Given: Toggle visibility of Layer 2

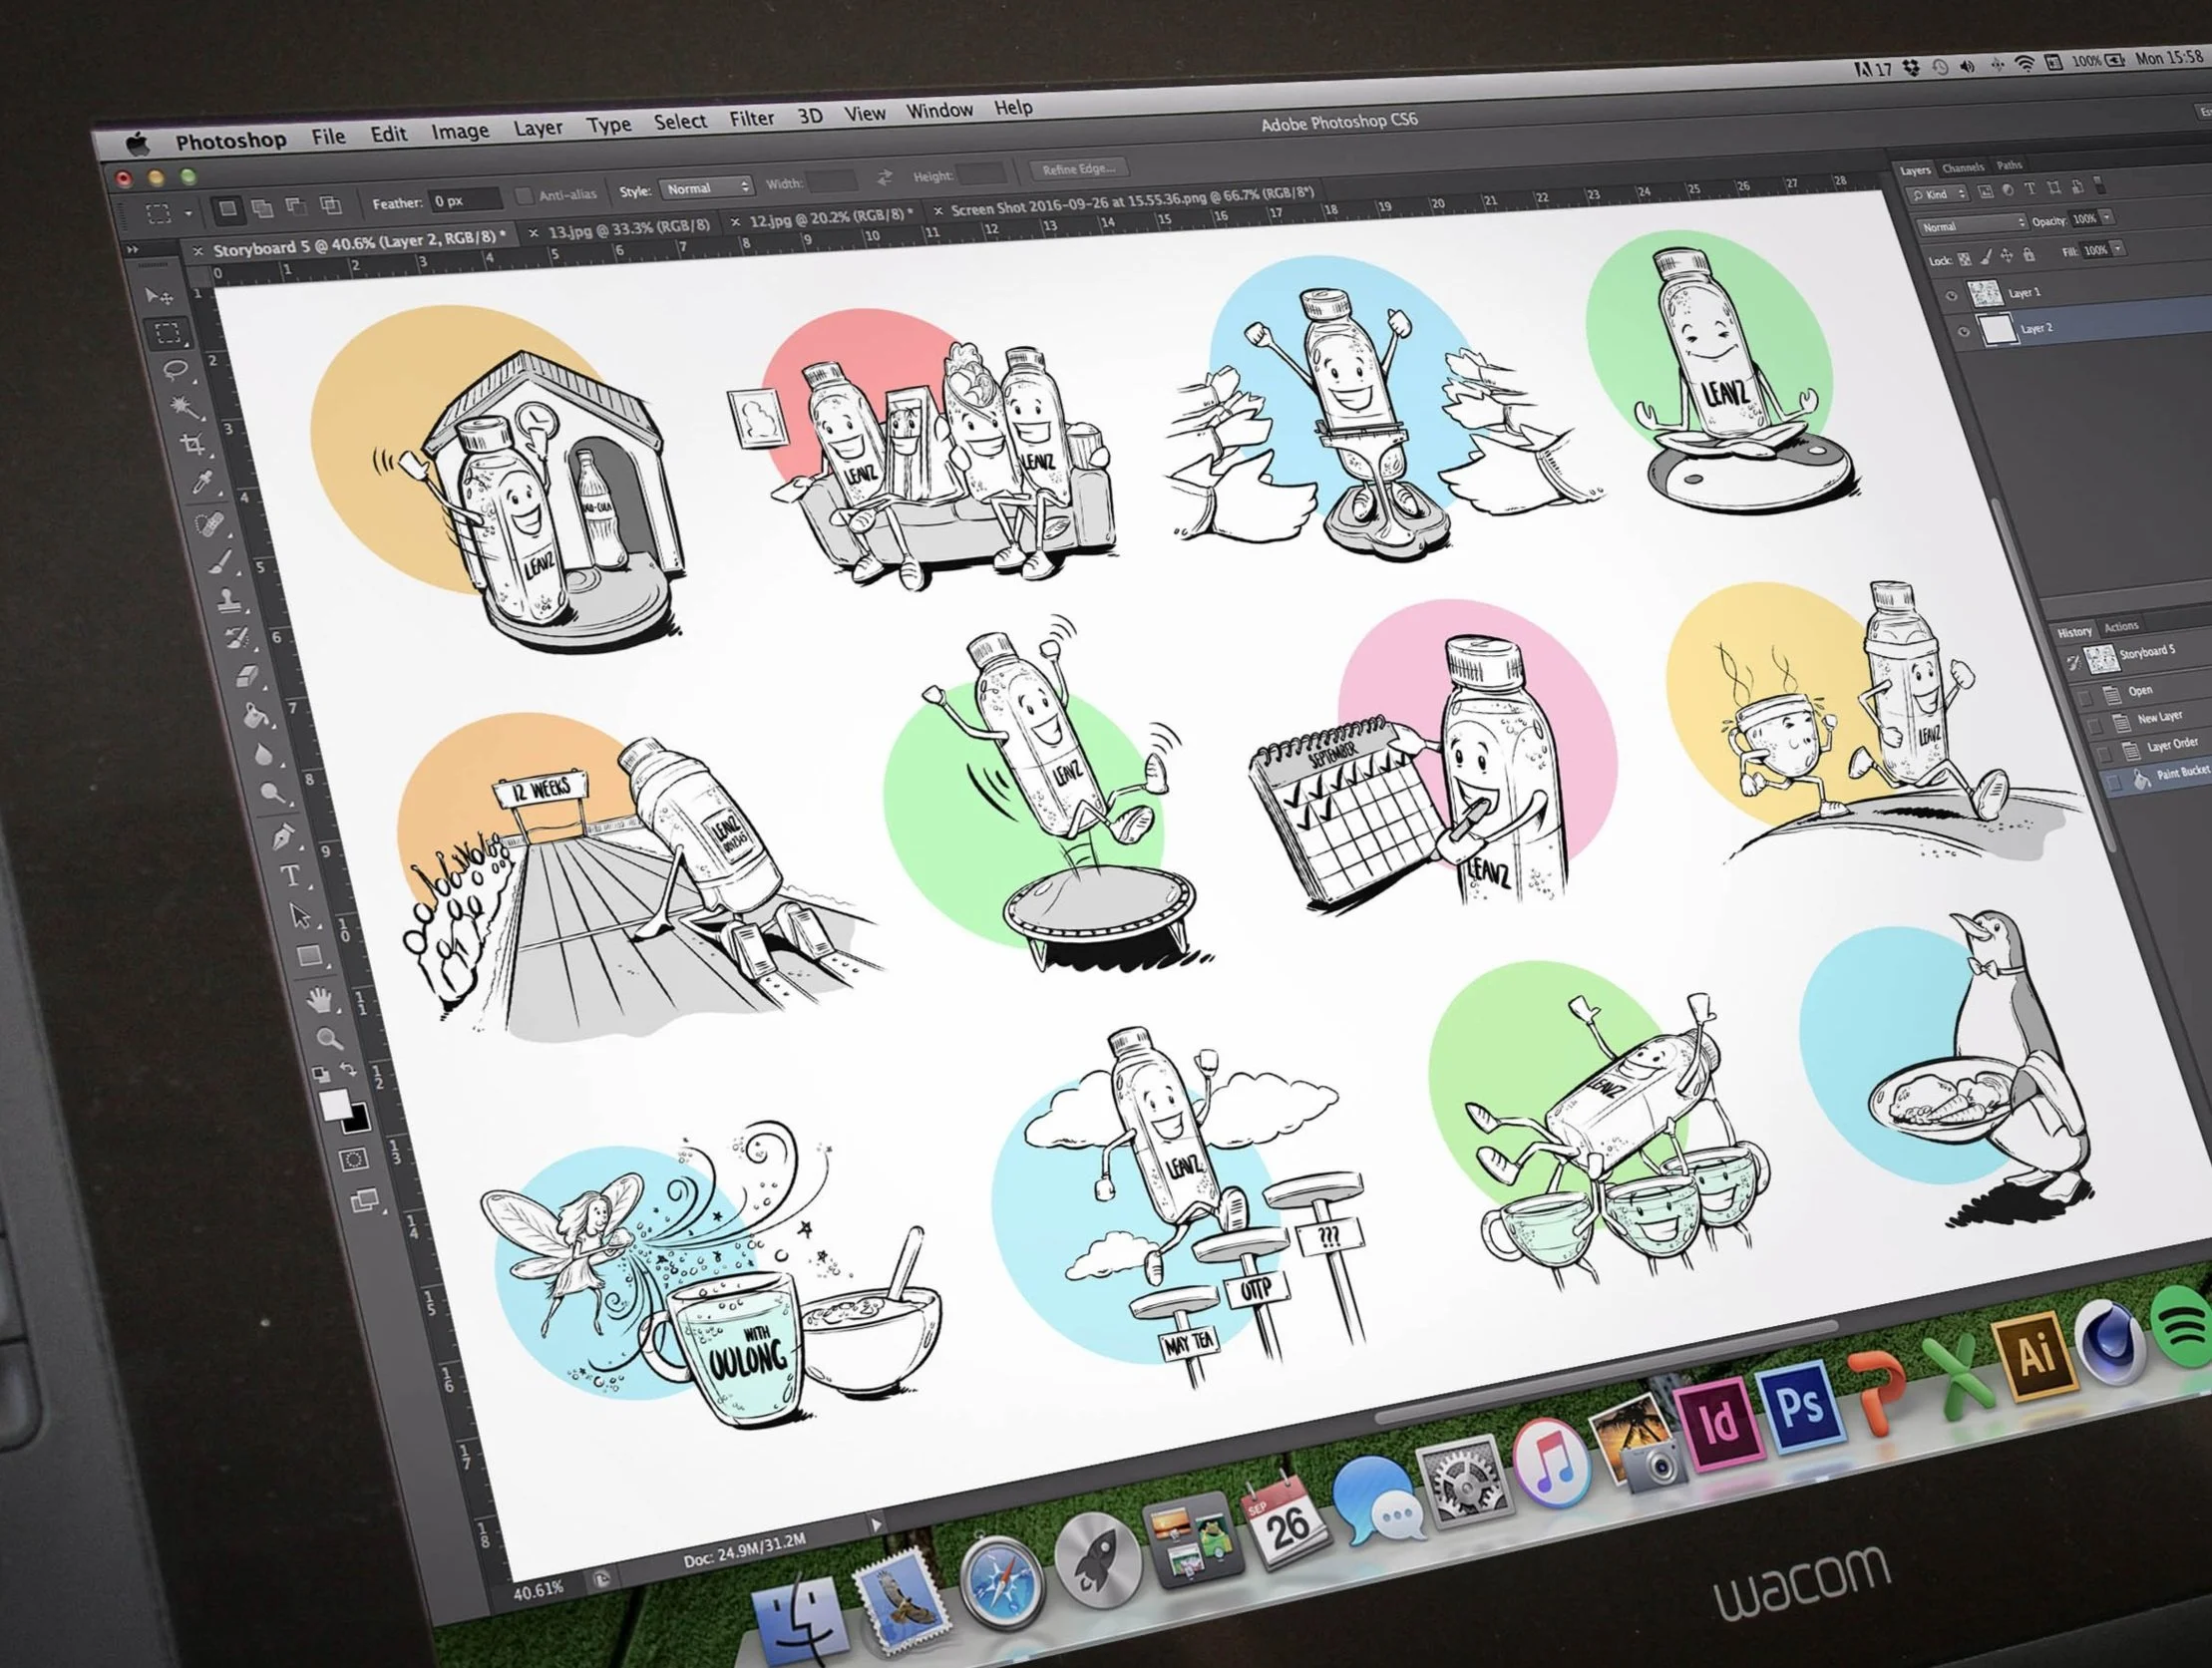Looking at the screenshot, I should pyautogui.click(x=1963, y=331).
